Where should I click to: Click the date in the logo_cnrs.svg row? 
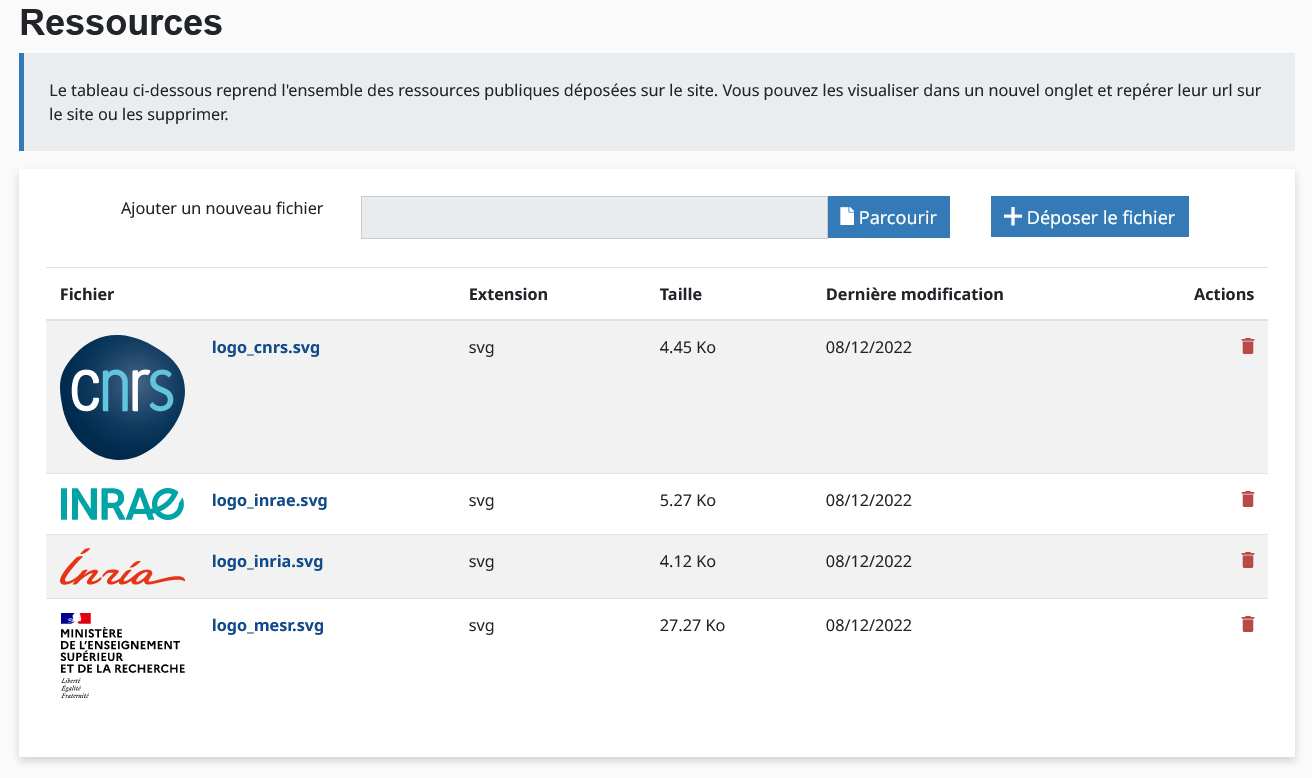tap(869, 348)
